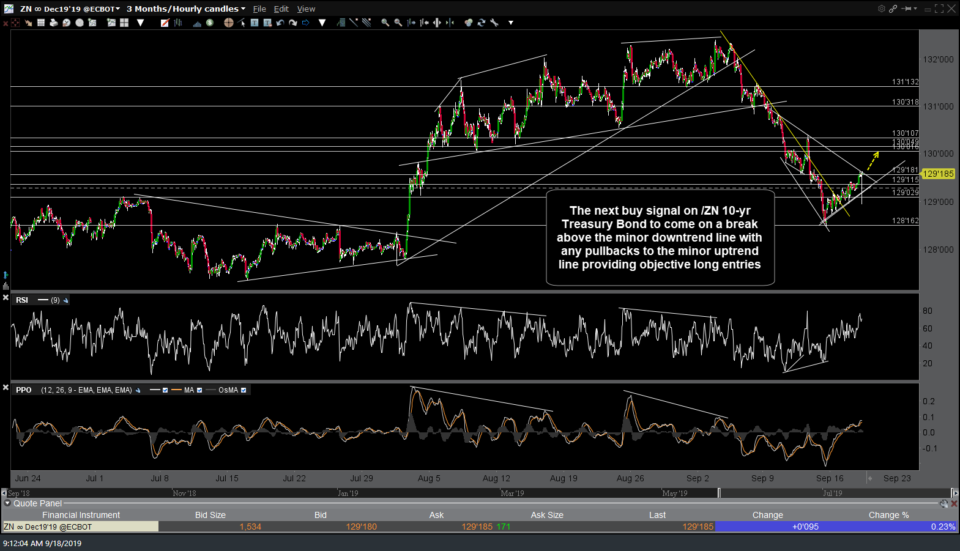The height and width of the screenshot is (551, 960).
Task: Click the printer icon in the toolbar
Action: coord(54,23)
